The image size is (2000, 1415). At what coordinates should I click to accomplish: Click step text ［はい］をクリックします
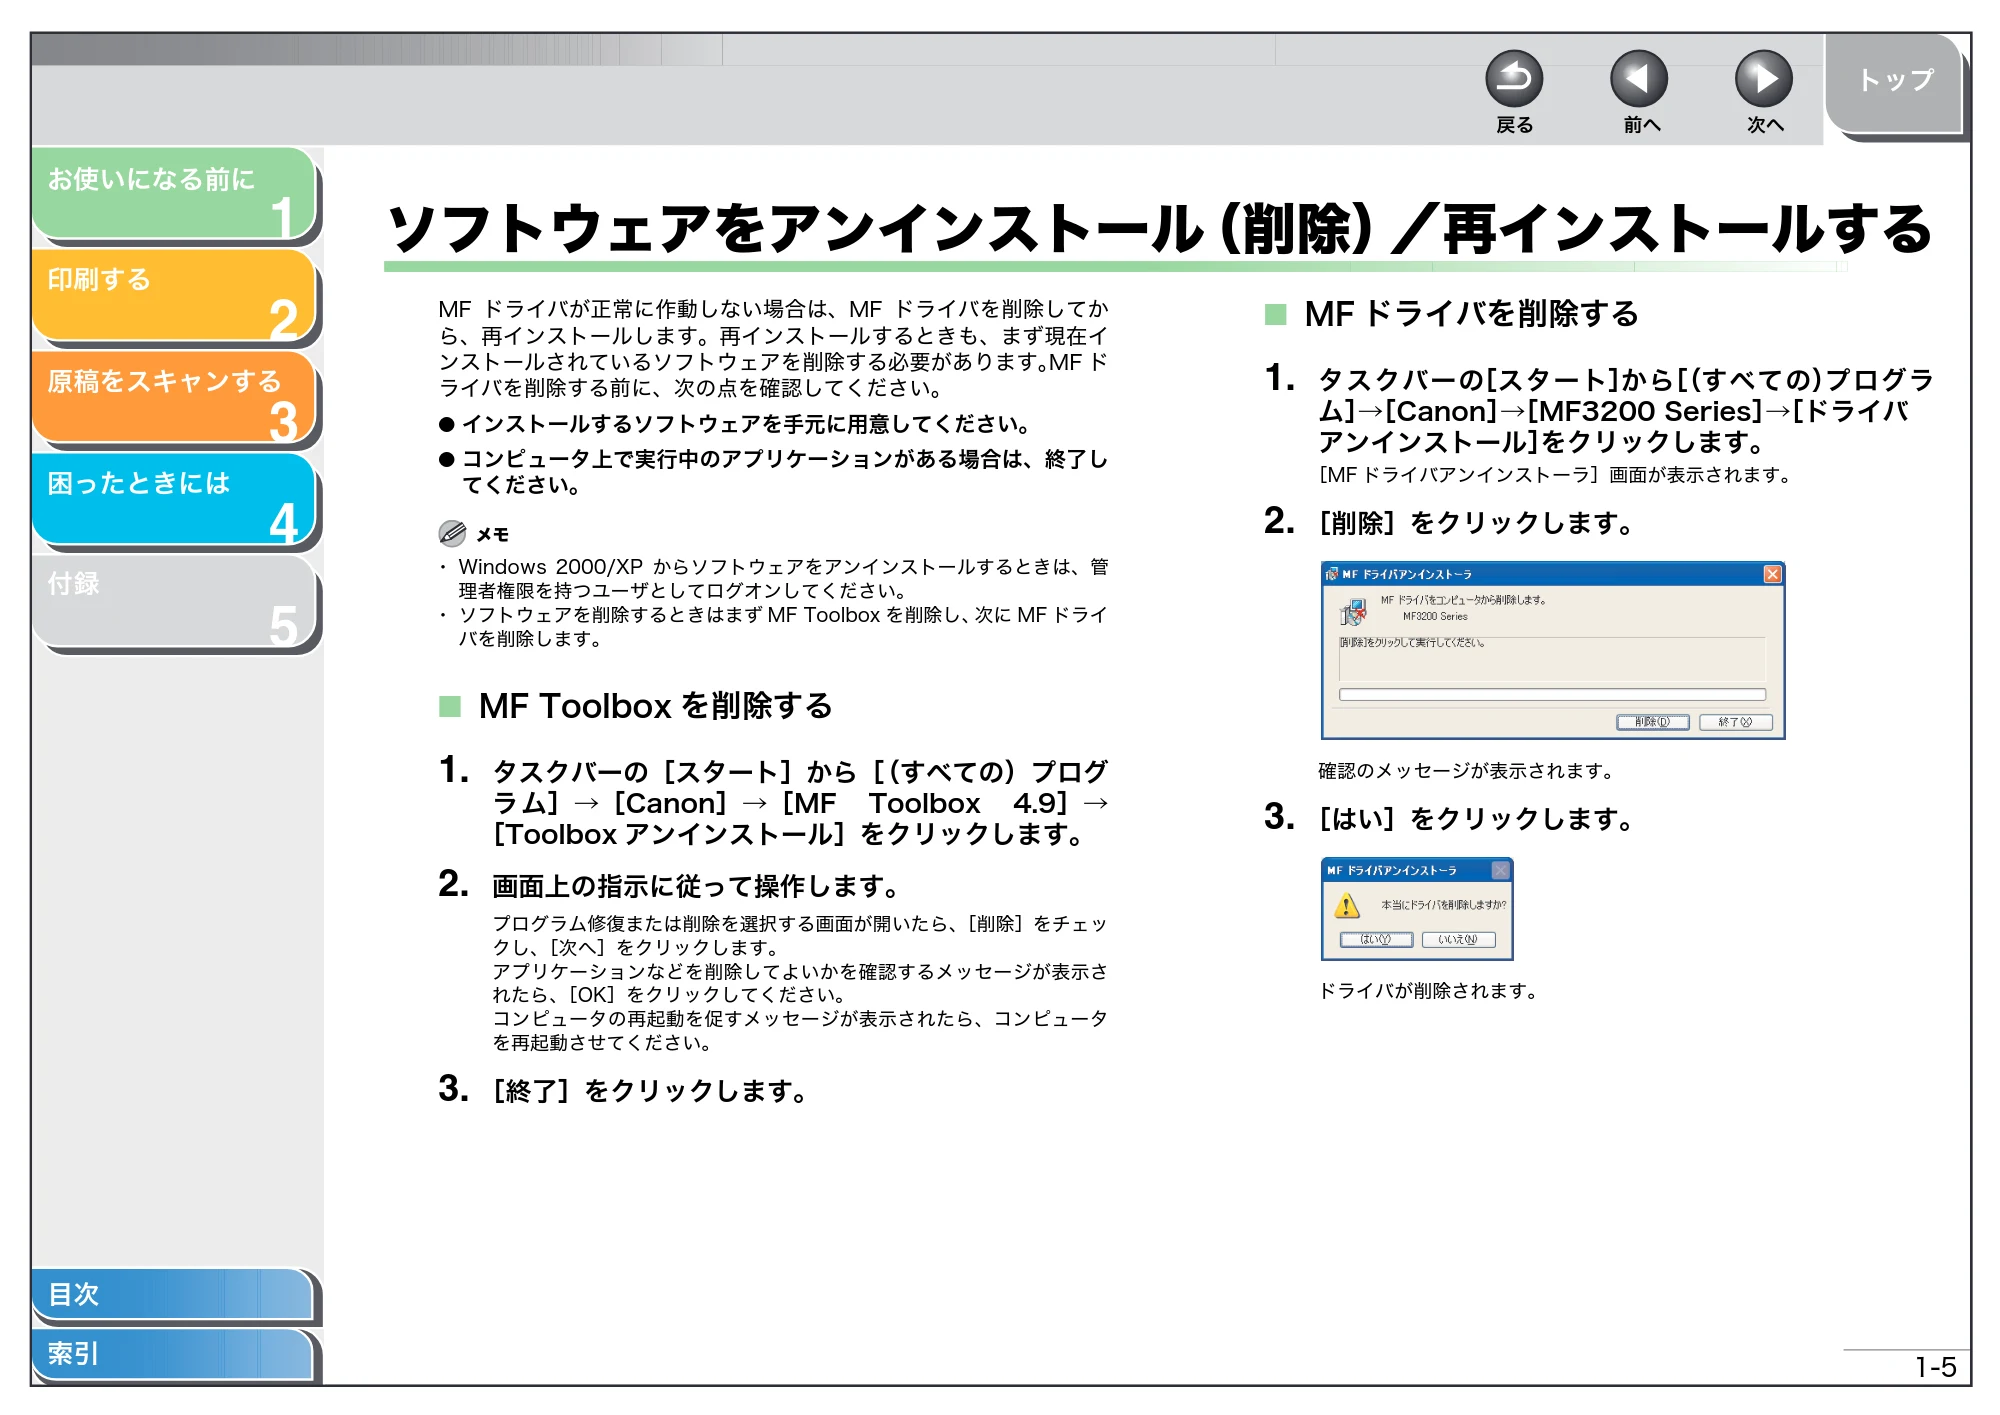pyautogui.click(x=1476, y=819)
